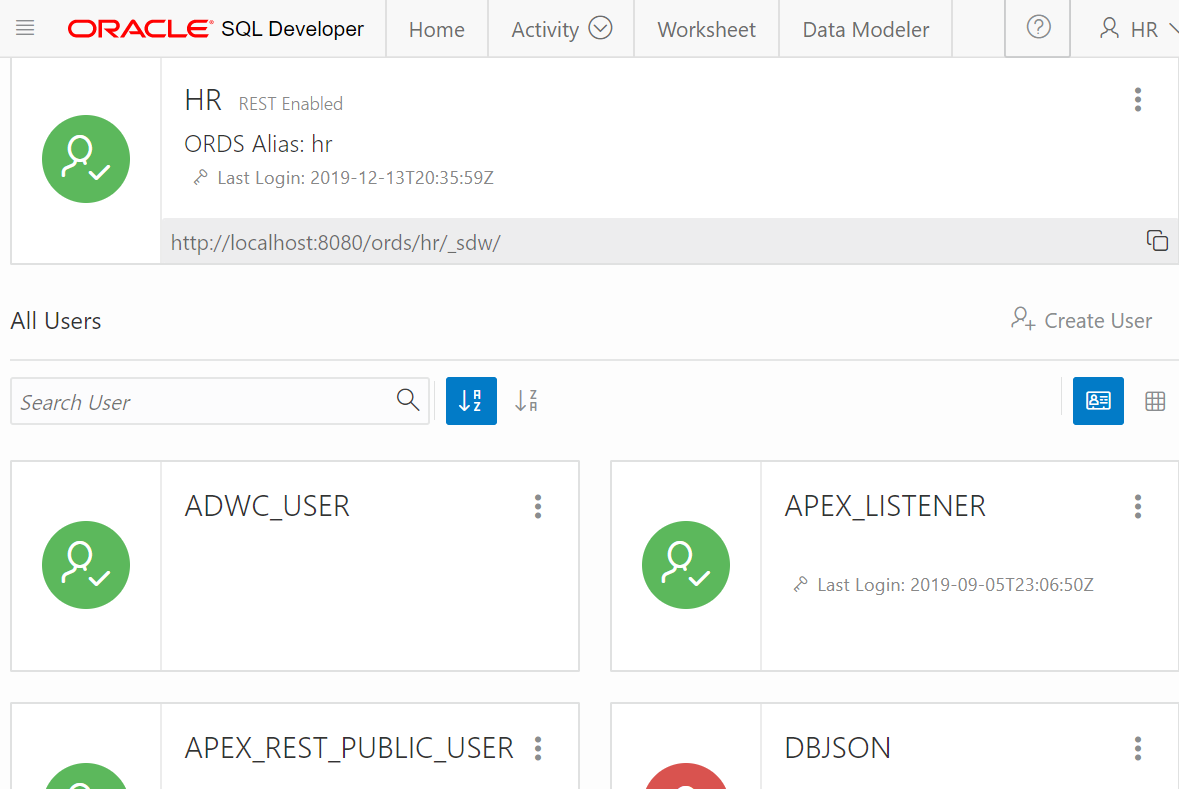Image resolution: width=1179 pixels, height=789 pixels.
Task: Click the DBJSON user name
Action: 838,748
